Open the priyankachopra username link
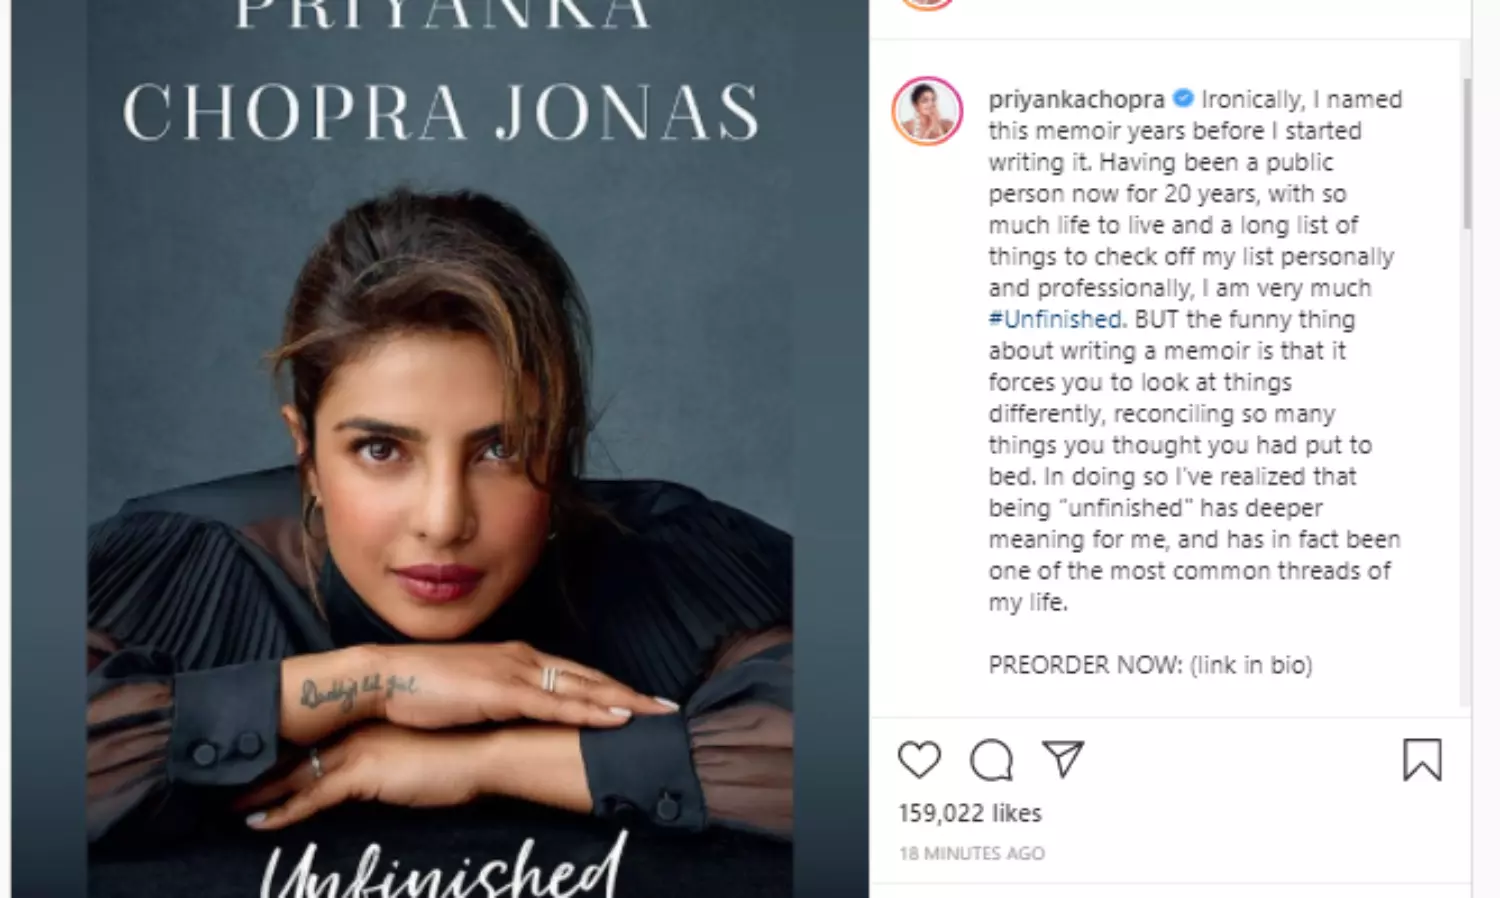Image resolution: width=1500 pixels, height=898 pixels. pyautogui.click(x=1076, y=100)
